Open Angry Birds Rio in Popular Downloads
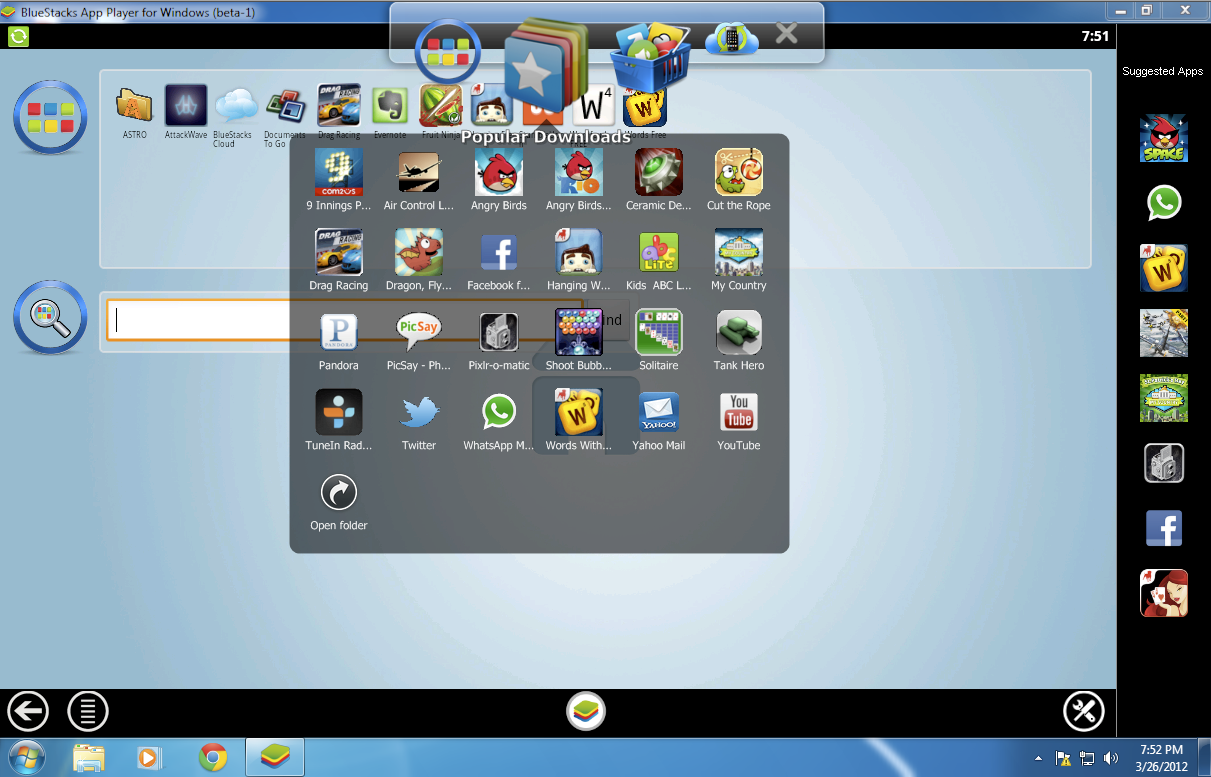 click(x=578, y=173)
